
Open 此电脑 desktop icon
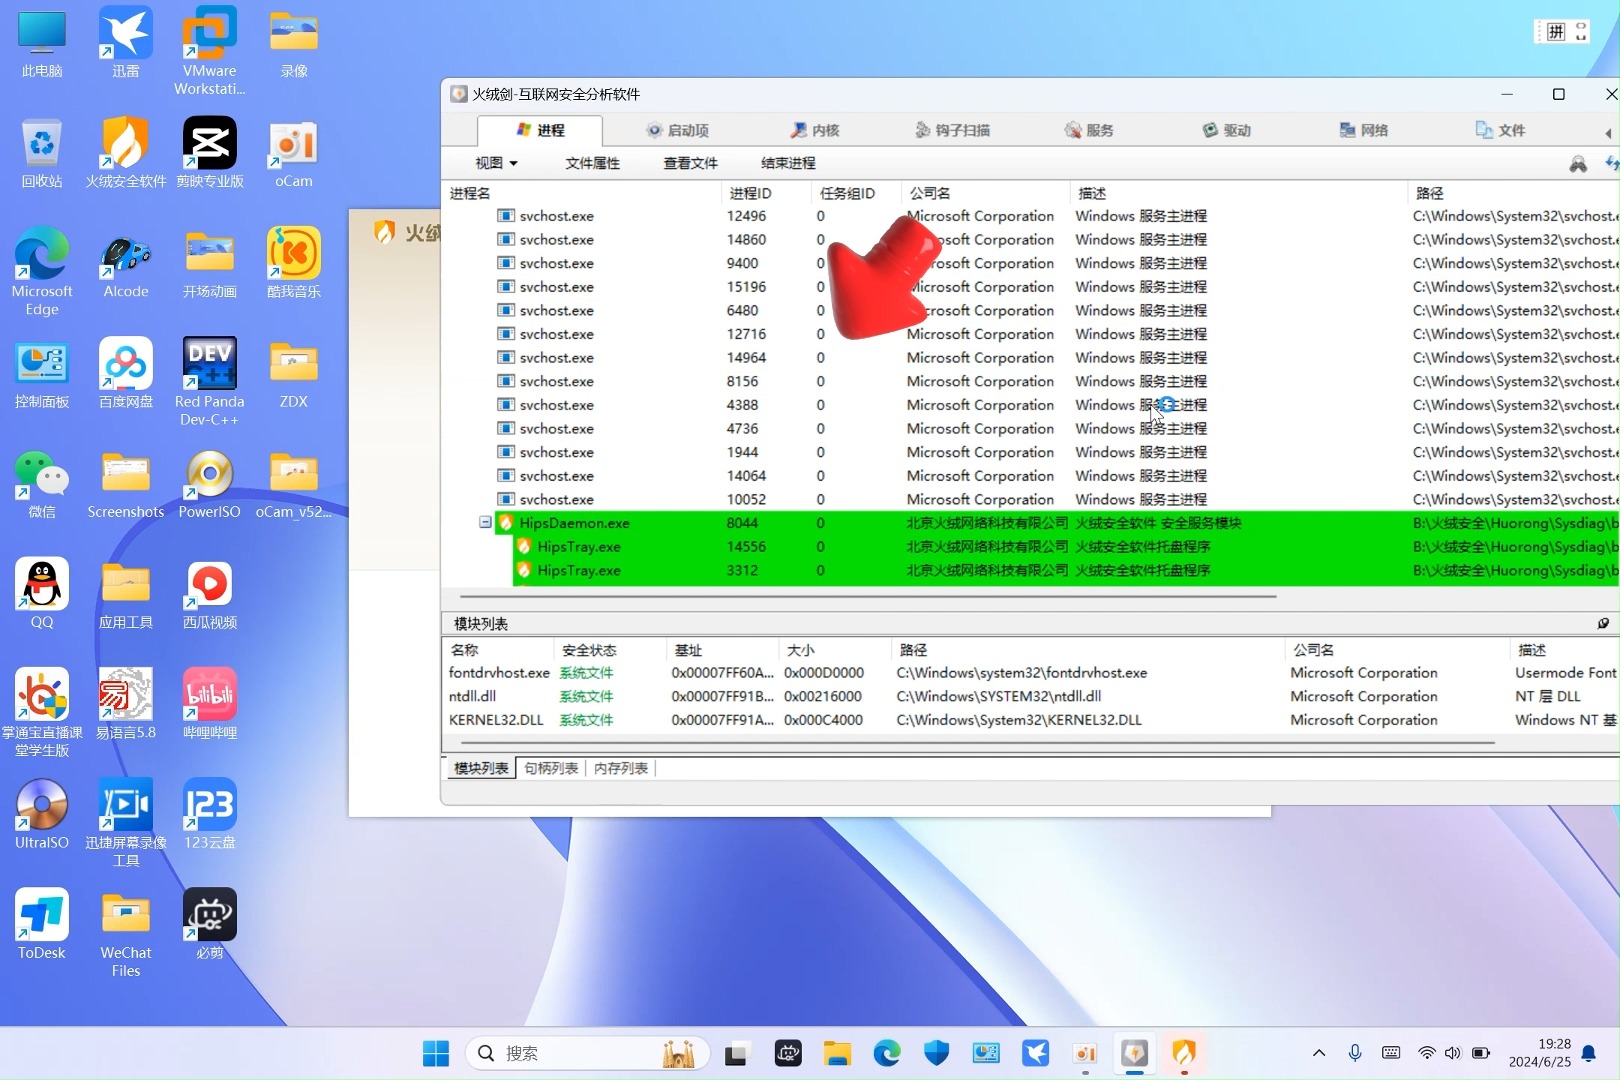click(x=42, y=43)
